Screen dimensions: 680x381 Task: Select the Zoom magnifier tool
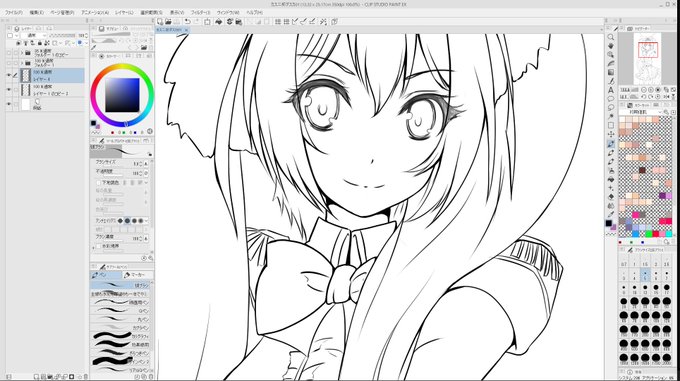click(611, 37)
